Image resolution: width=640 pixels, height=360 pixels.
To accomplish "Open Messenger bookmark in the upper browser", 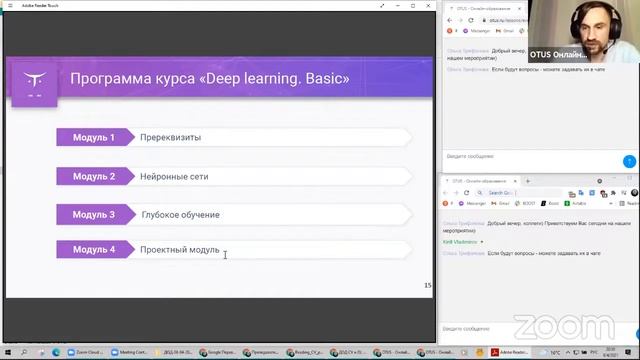I will point(476,31).
